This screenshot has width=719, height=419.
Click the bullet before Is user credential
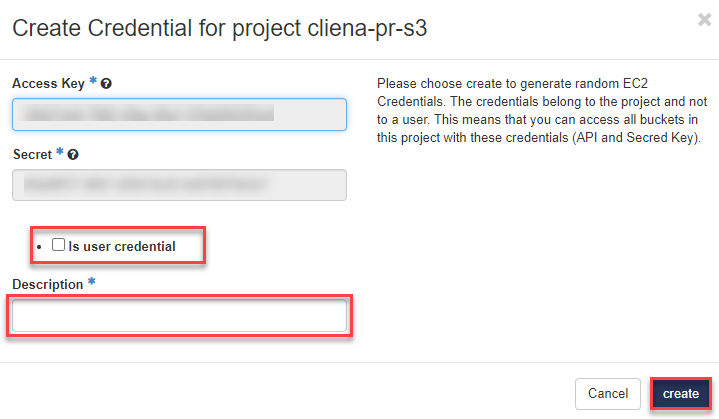tap(39, 247)
